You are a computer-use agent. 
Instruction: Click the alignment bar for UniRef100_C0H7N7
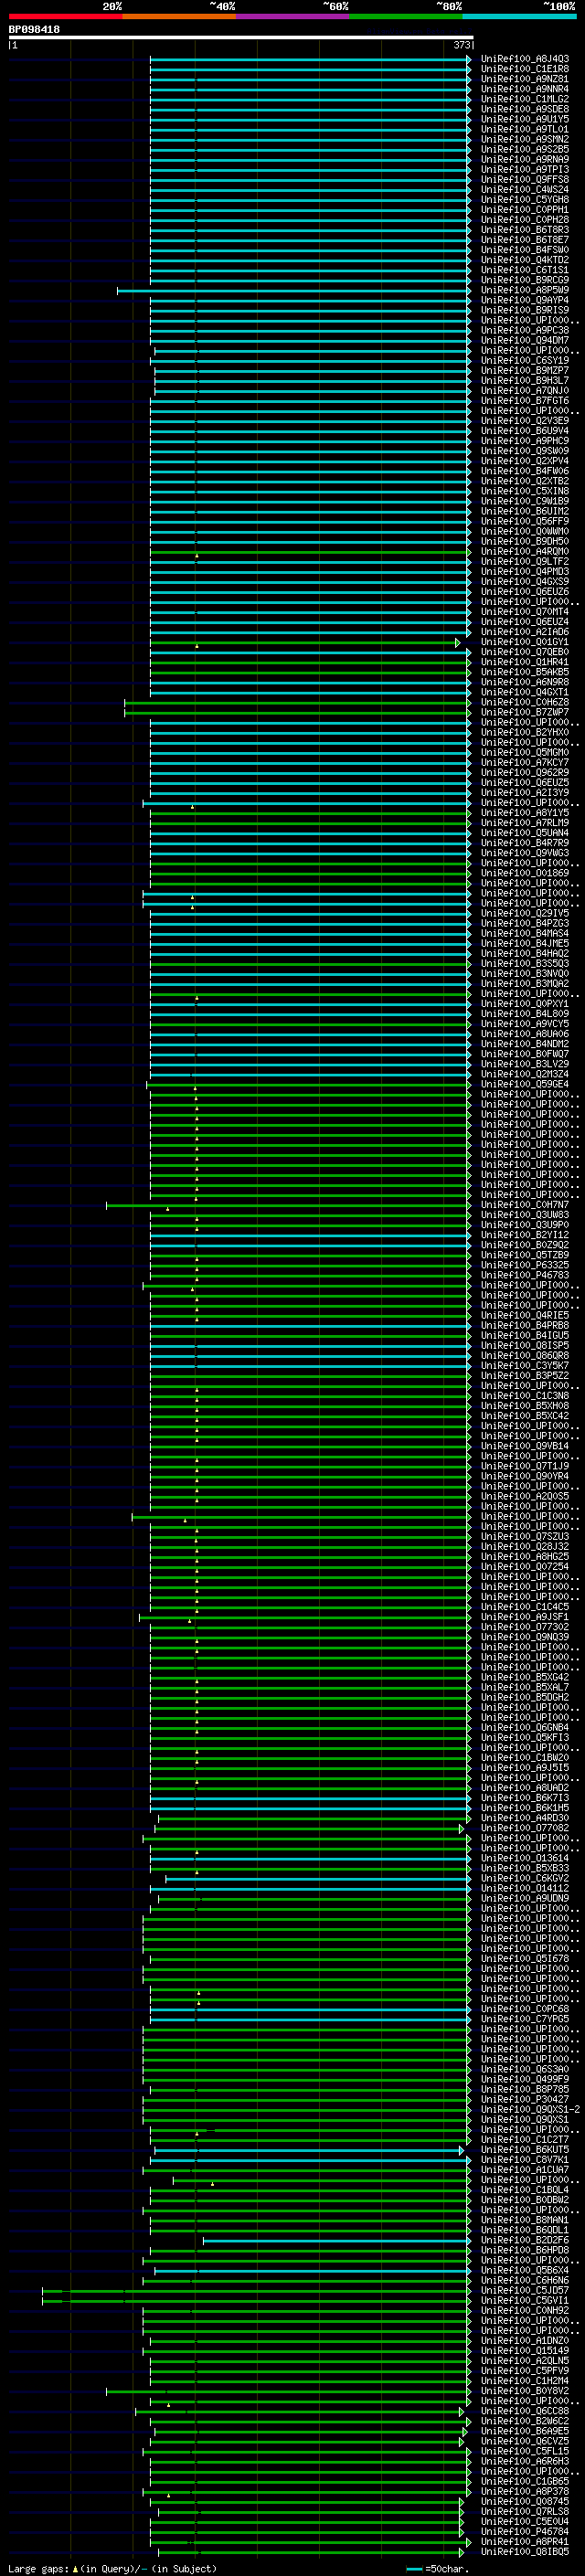click(289, 1205)
